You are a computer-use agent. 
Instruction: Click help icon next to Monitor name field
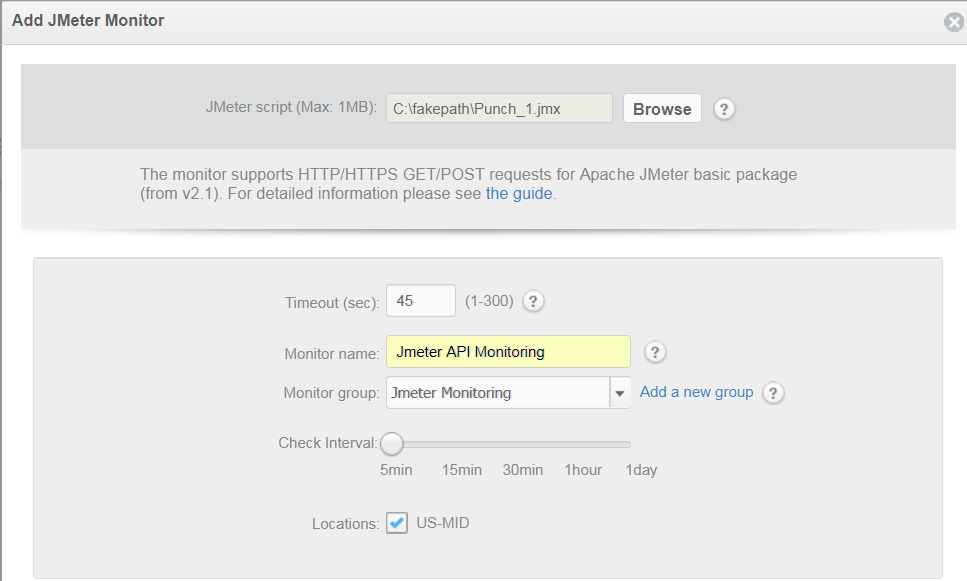[x=655, y=352]
